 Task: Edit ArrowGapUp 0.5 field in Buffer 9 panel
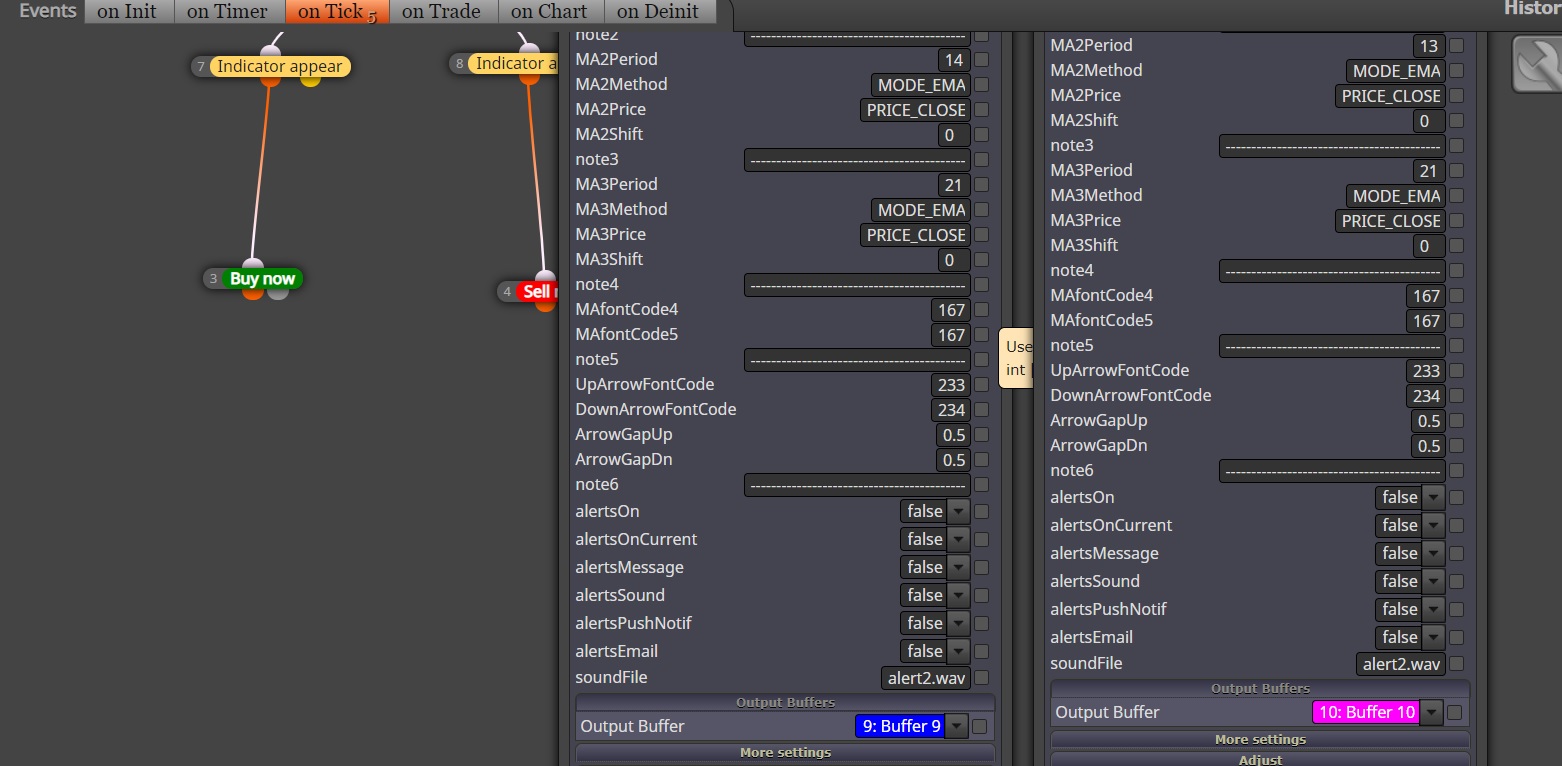point(953,435)
